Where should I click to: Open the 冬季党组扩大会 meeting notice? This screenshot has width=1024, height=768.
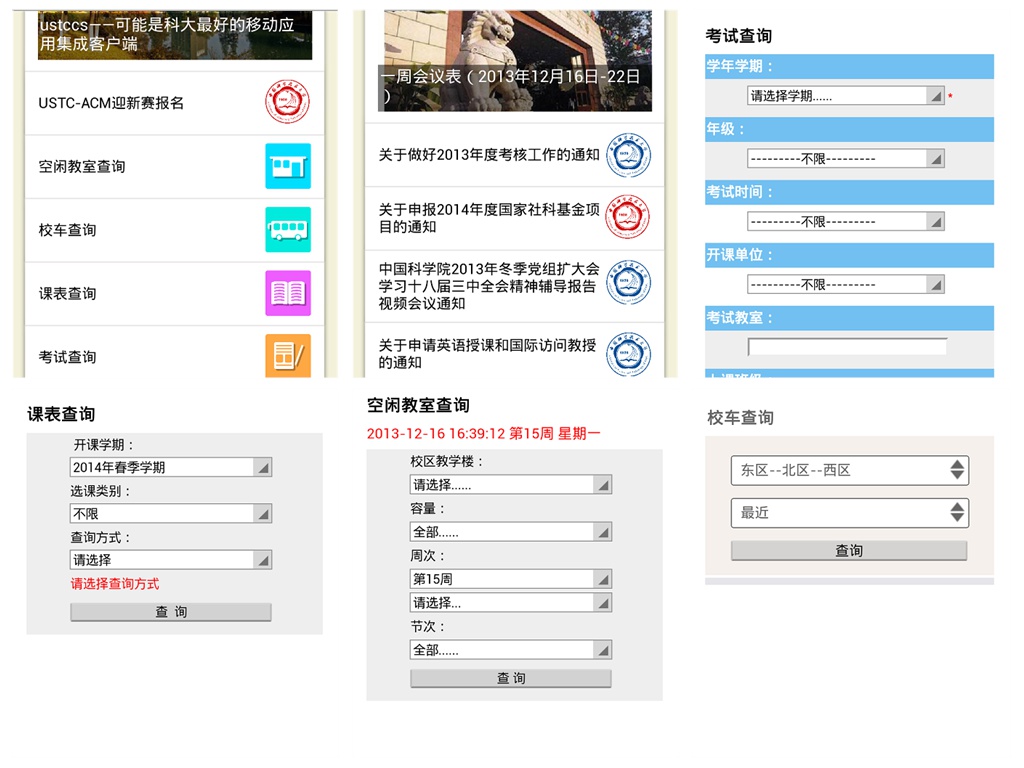pos(488,286)
